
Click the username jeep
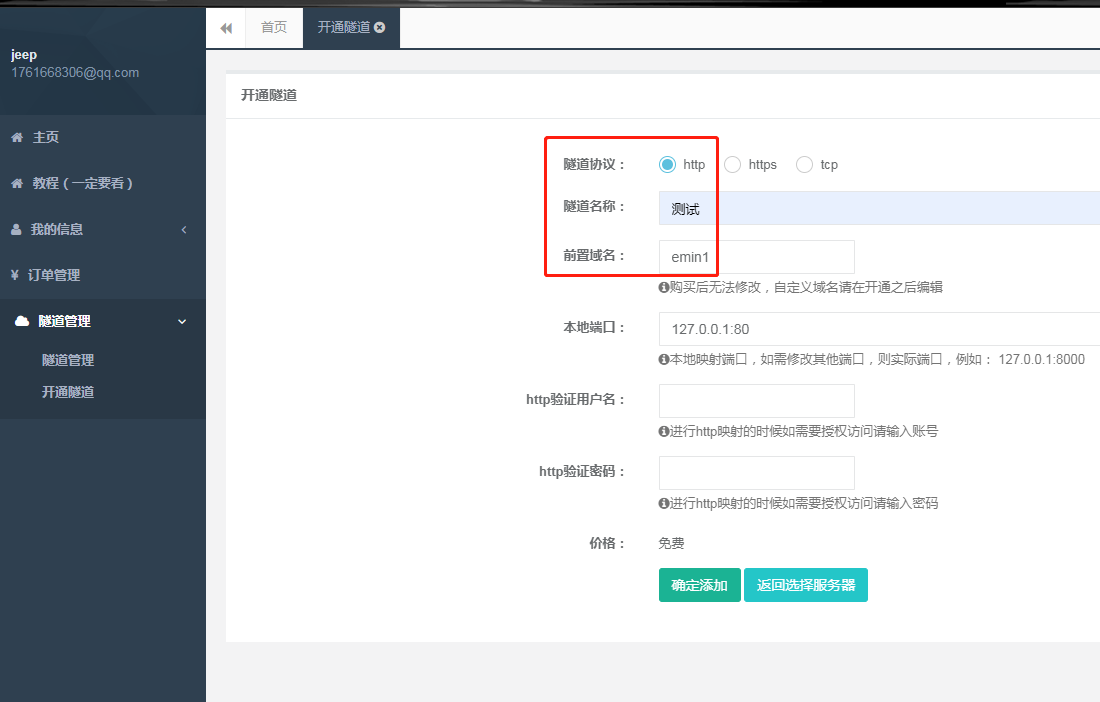(x=24, y=55)
